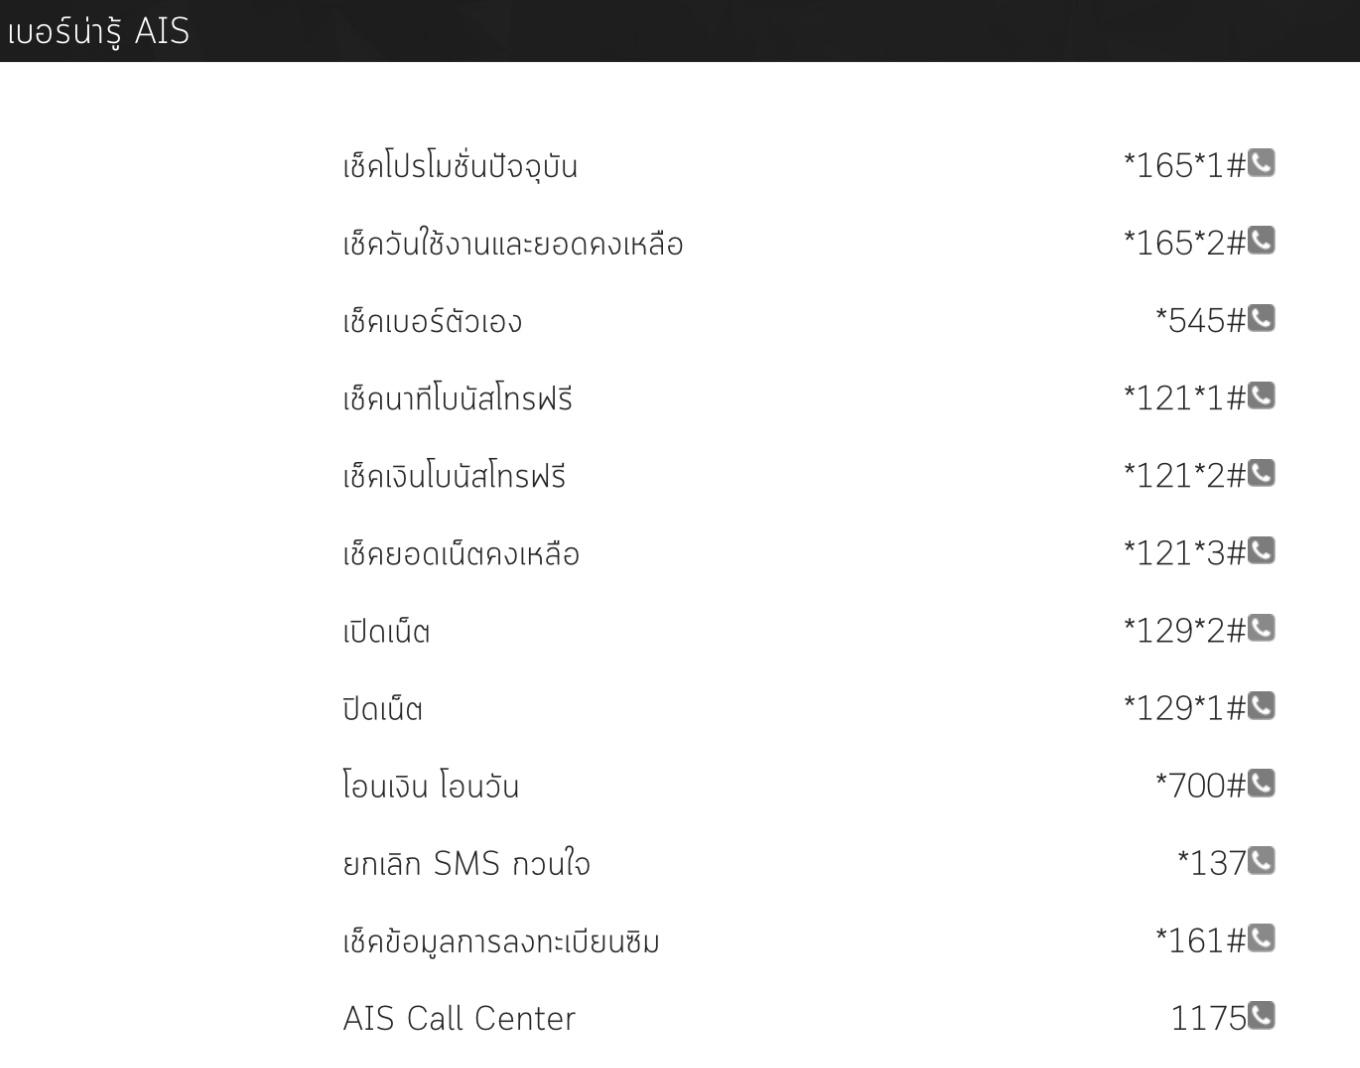
Task: Tap call icon next to *121*1#
Action: click(x=1262, y=395)
